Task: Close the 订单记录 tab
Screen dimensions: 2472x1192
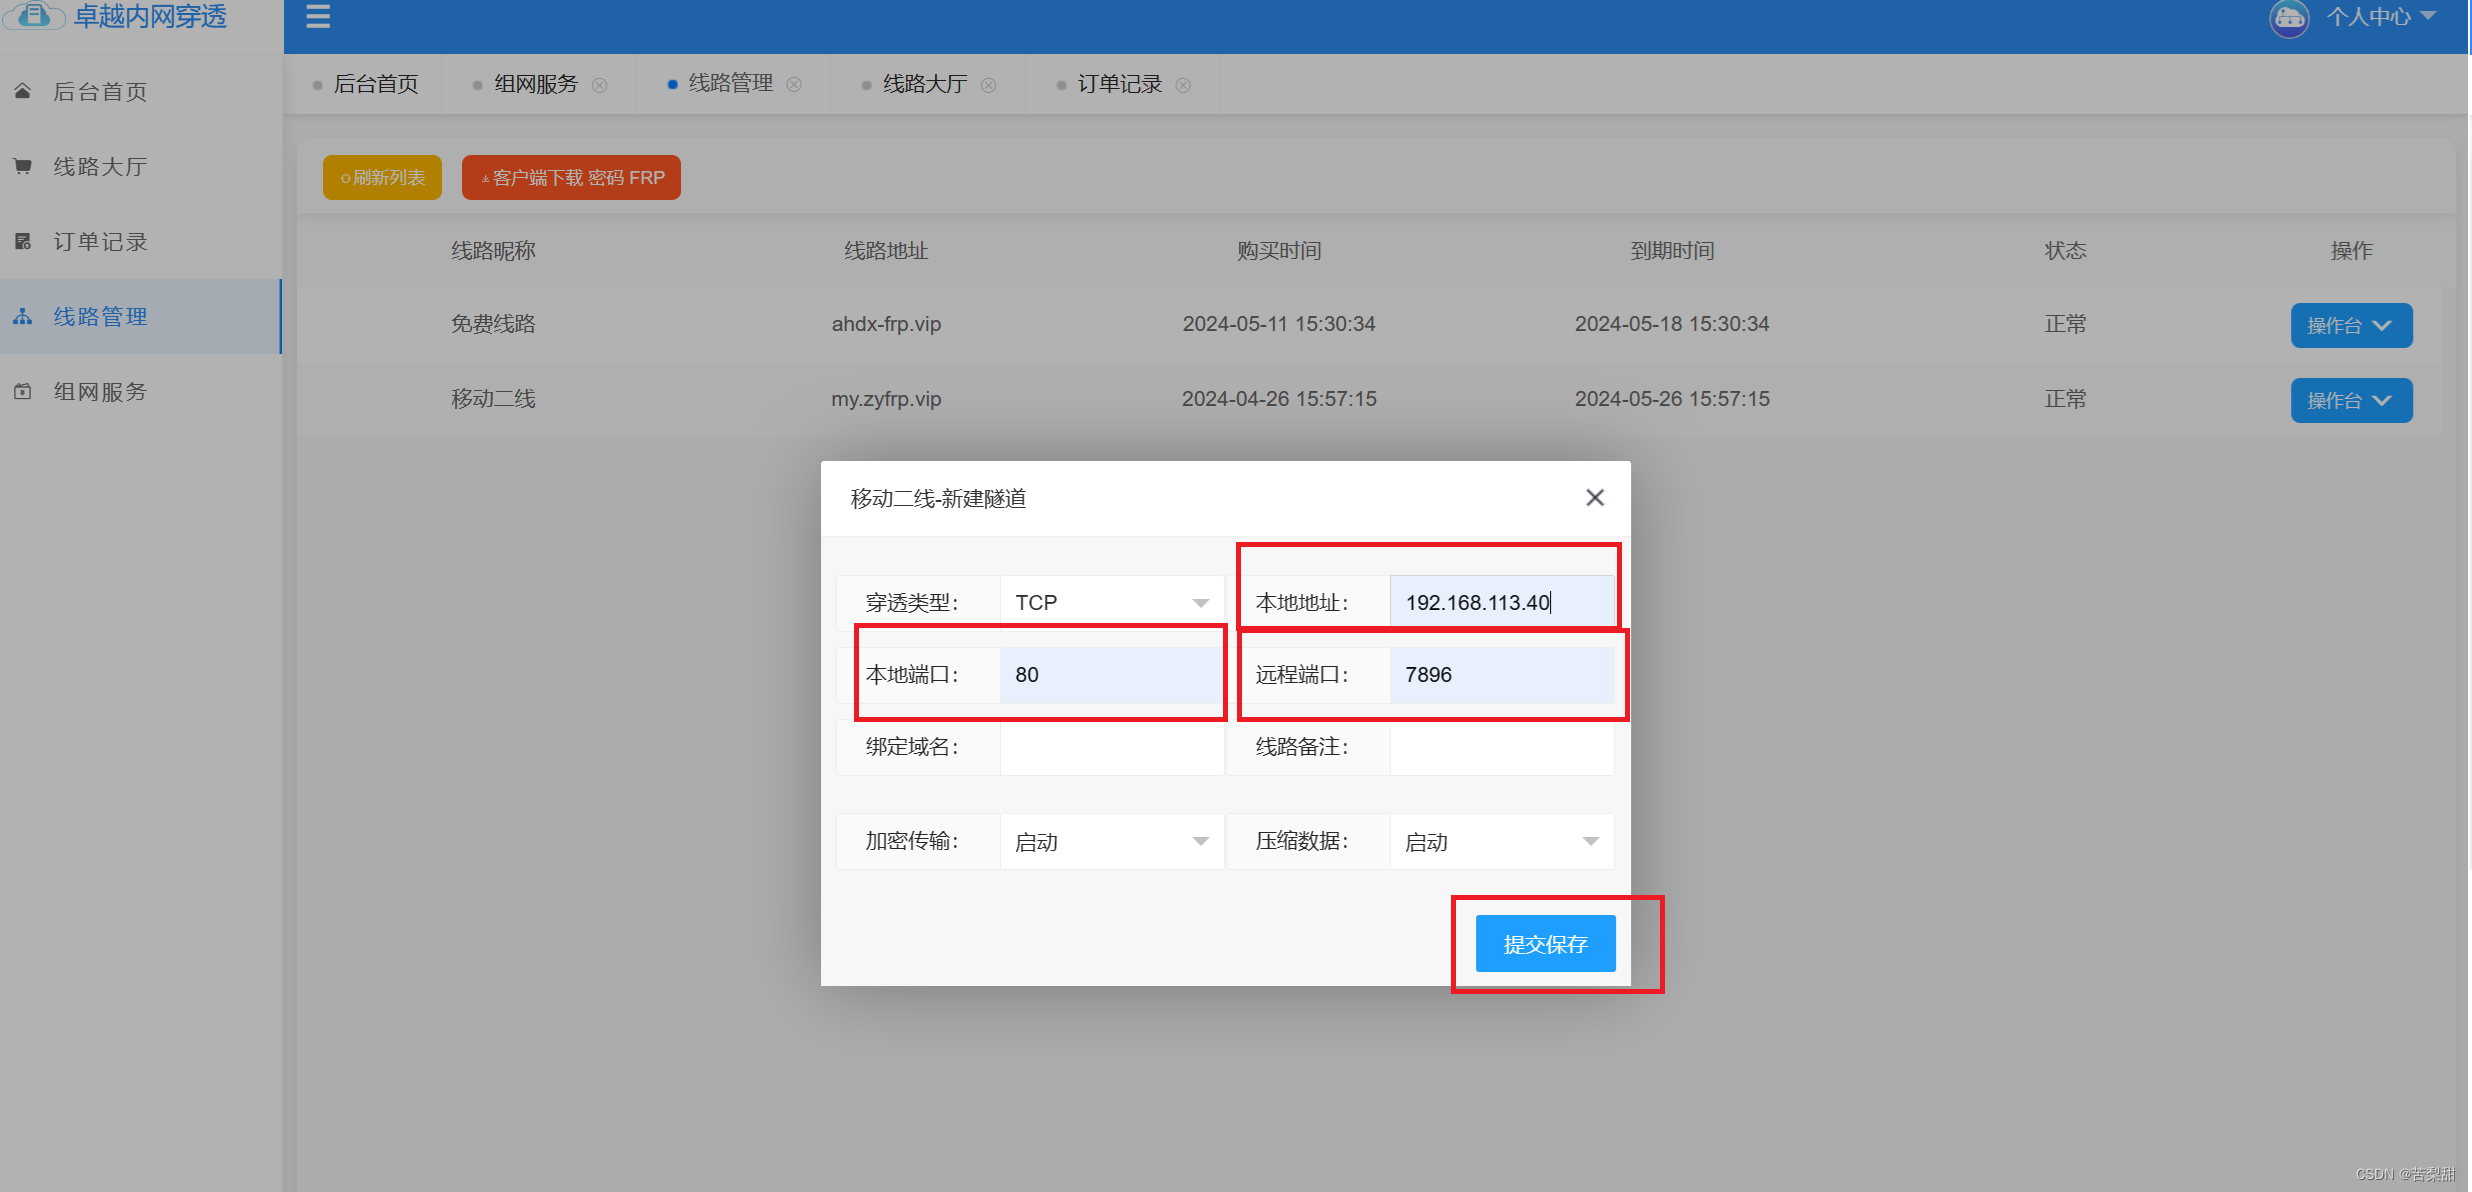Action: coord(1183,85)
